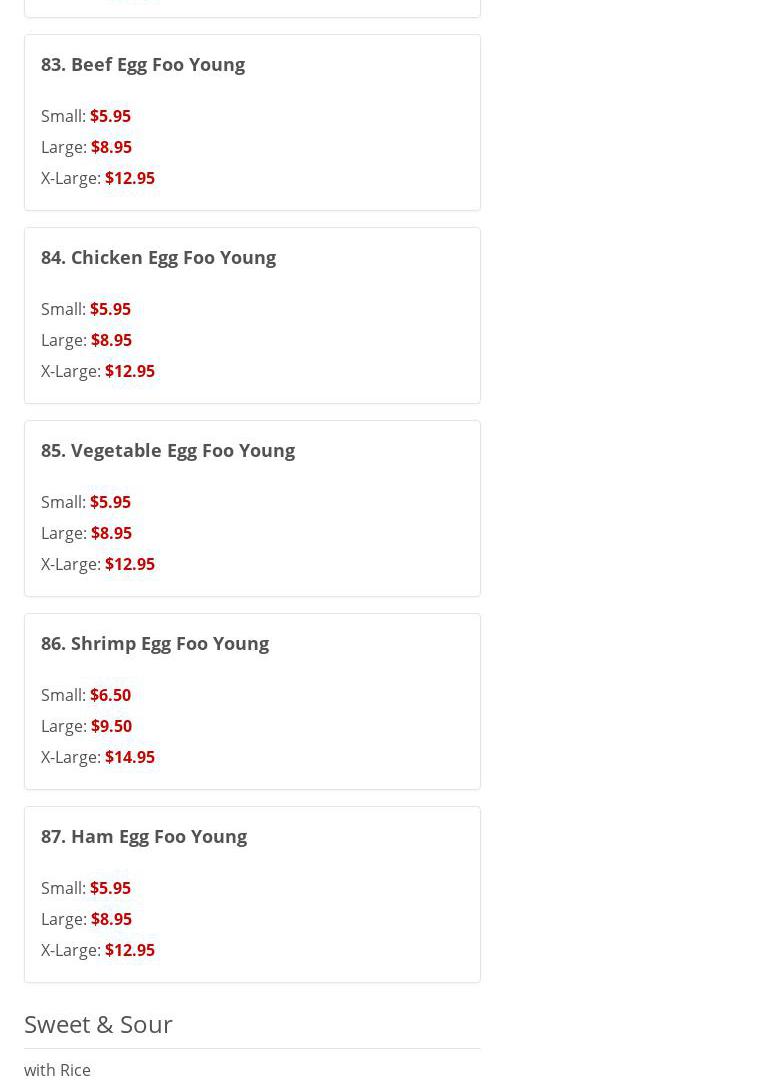The width and height of the screenshot is (770, 1085).
Task: Click the Sweet & Sour section heading
Action: 98,1024
